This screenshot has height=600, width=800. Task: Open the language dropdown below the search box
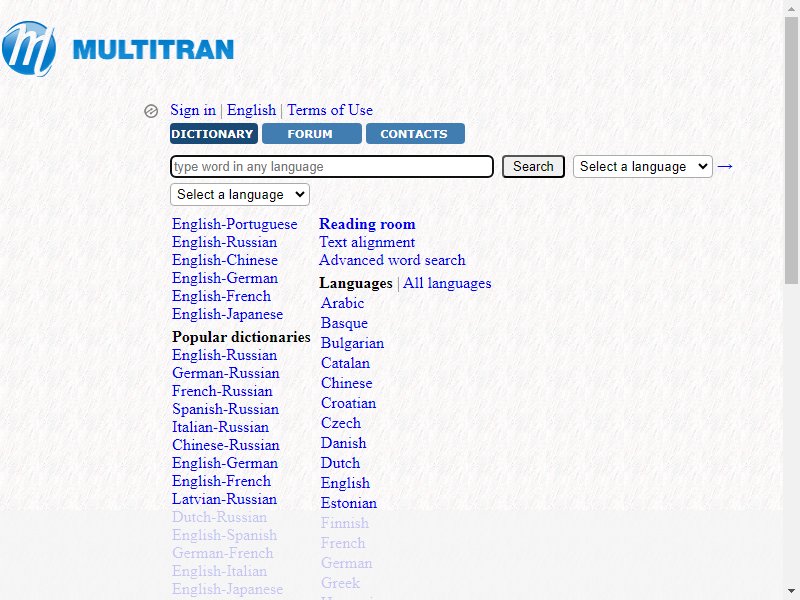coord(240,194)
